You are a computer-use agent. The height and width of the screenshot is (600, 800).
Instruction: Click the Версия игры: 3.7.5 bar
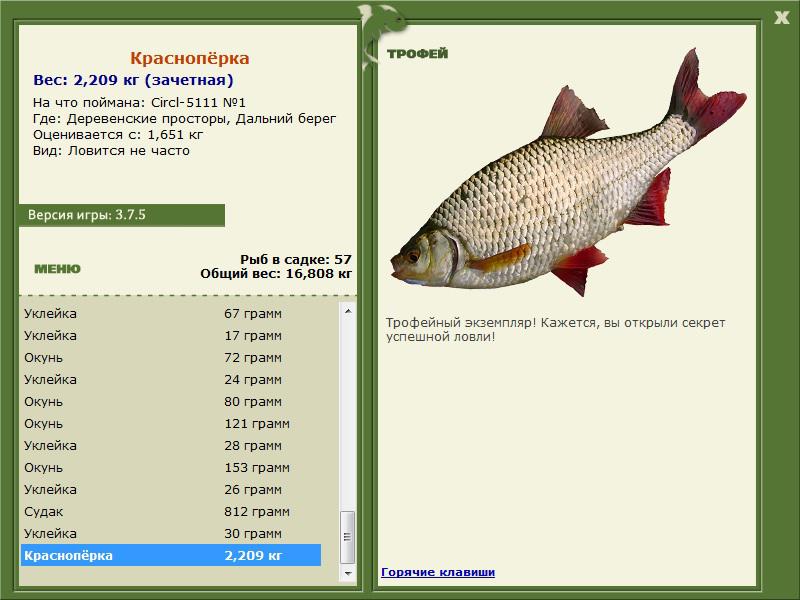122,215
